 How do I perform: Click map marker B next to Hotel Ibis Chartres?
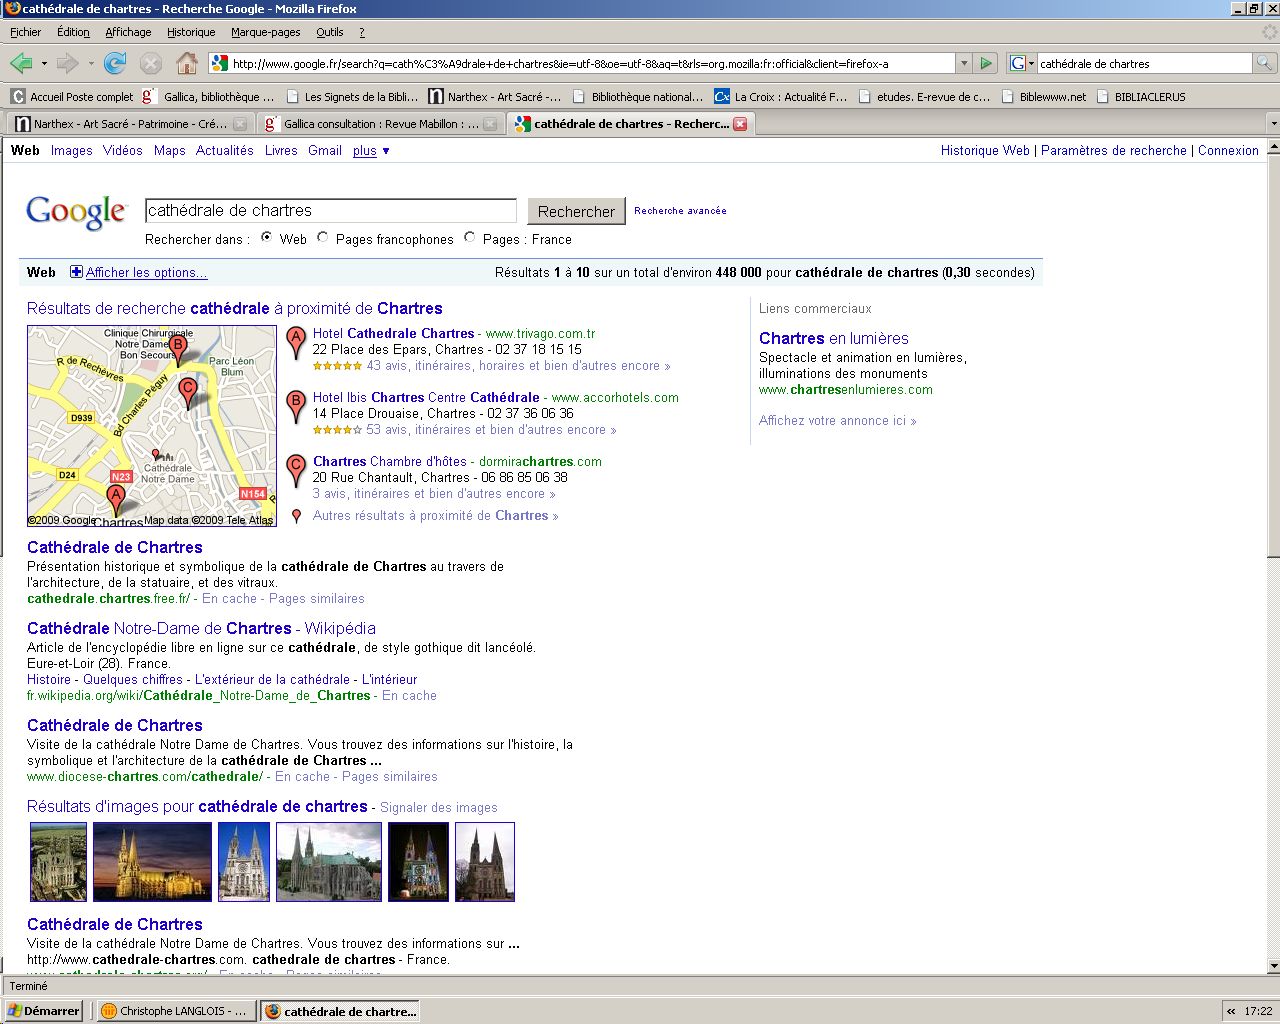(x=295, y=406)
